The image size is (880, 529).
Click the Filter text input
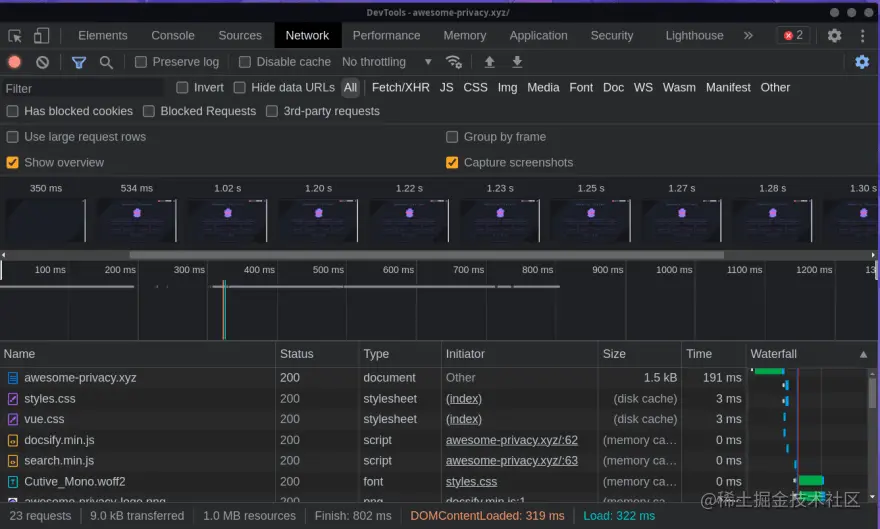click(x=83, y=88)
